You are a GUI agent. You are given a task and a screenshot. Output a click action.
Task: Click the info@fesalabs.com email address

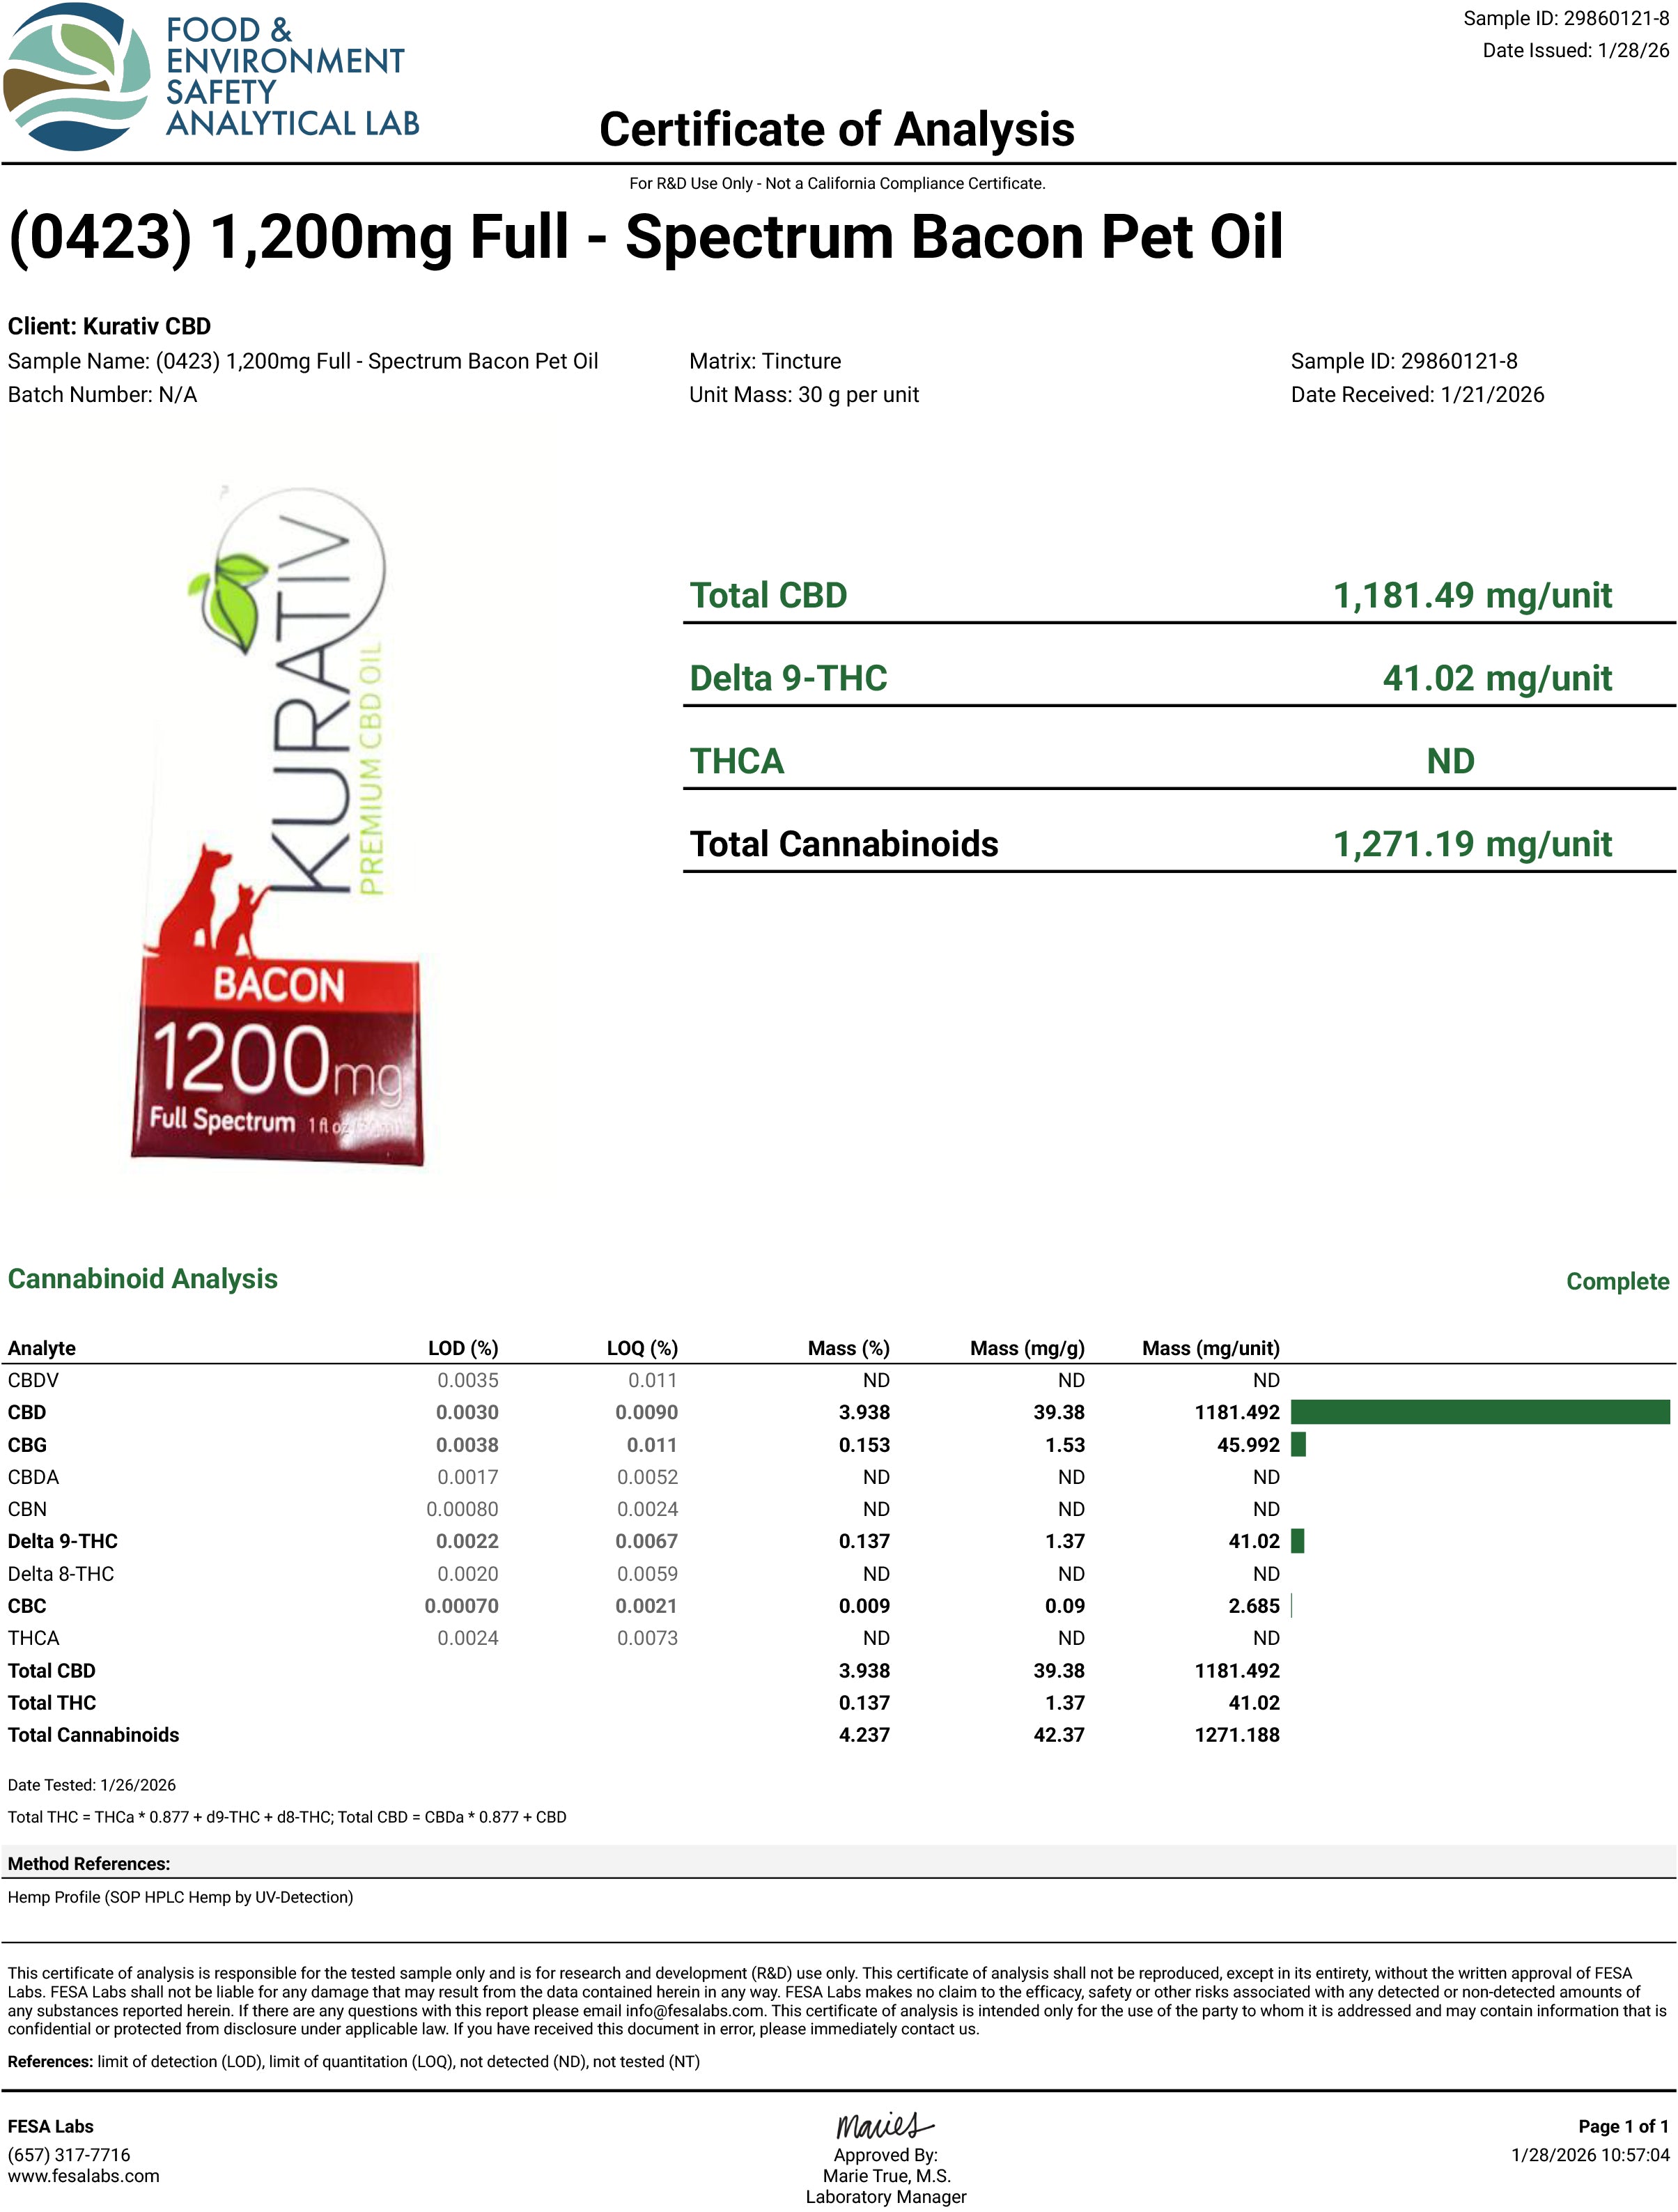695,2010
